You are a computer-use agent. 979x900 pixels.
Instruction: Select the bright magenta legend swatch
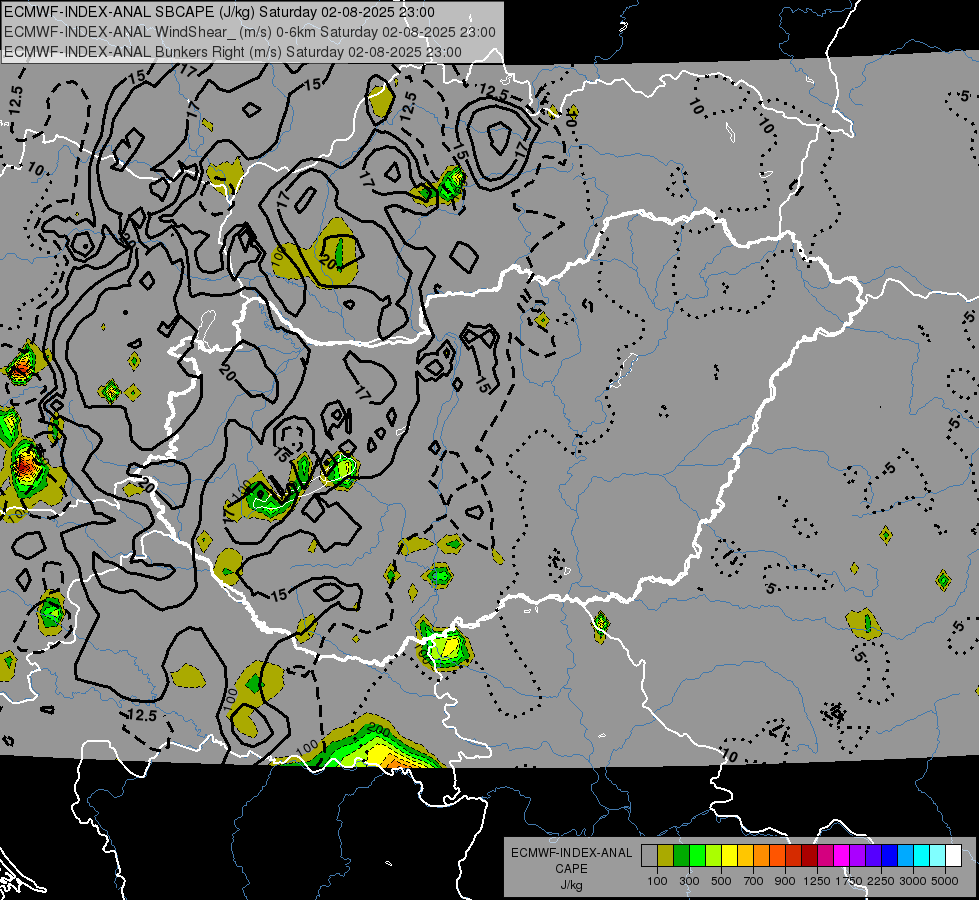coord(842,856)
